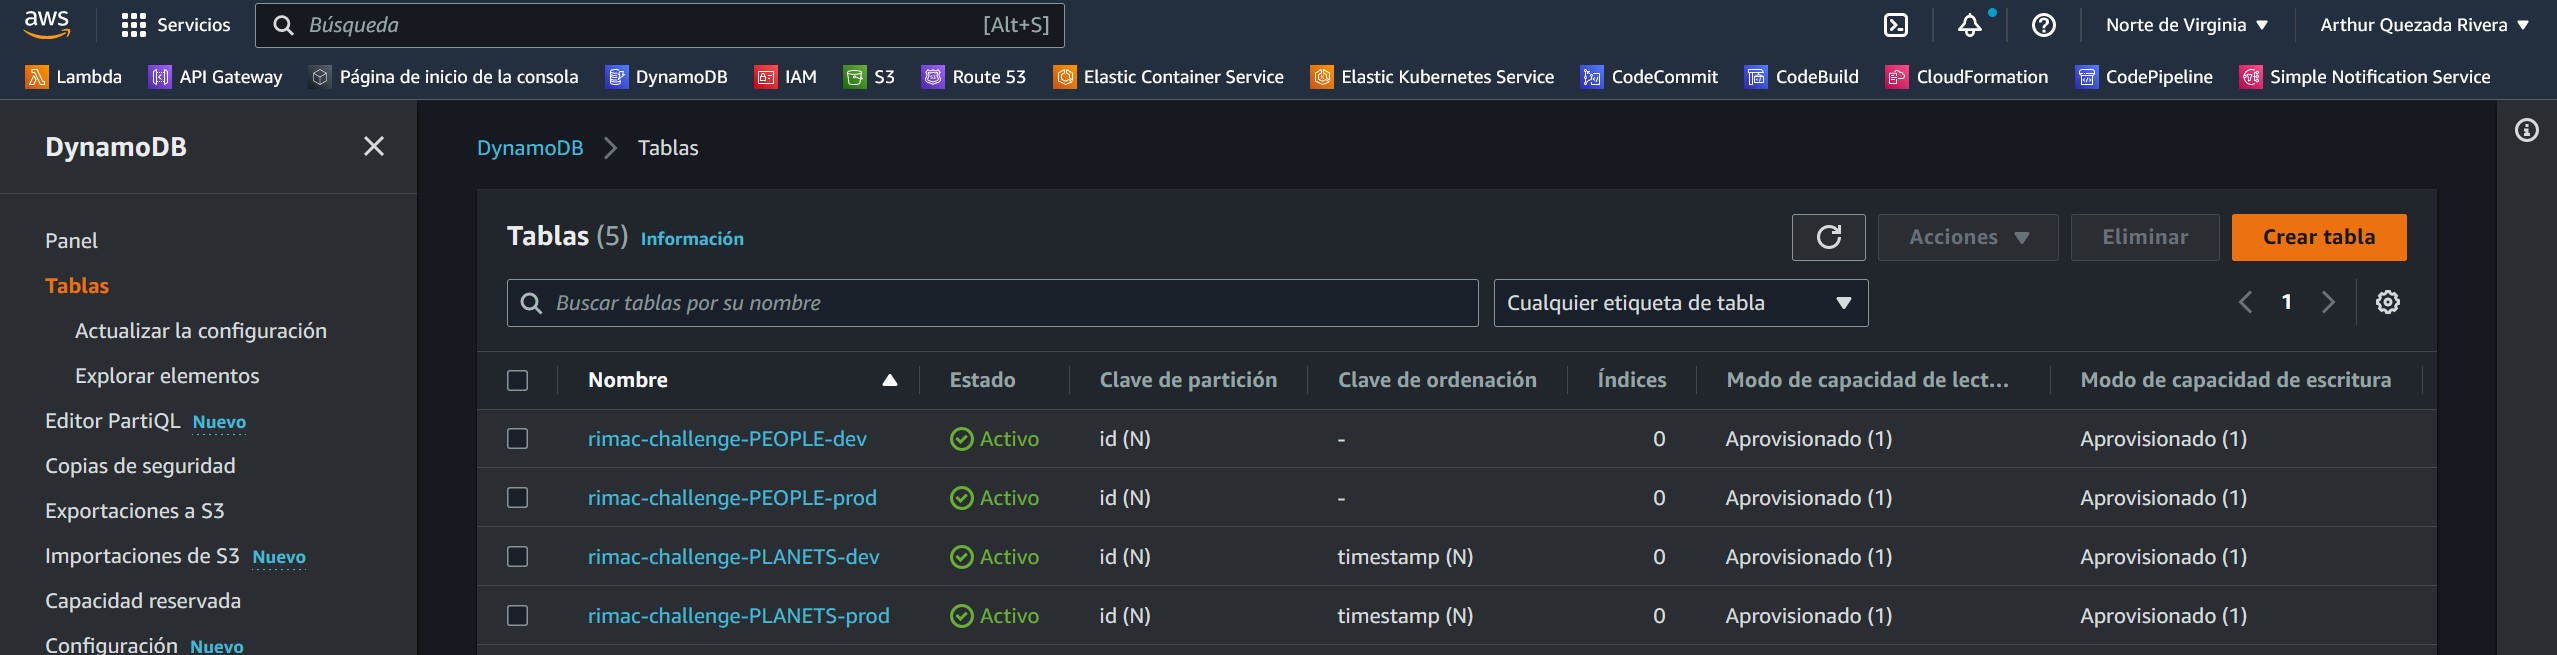2557x655 pixels.
Task: Open Panel in the sidebar
Action: click(x=71, y=241)
